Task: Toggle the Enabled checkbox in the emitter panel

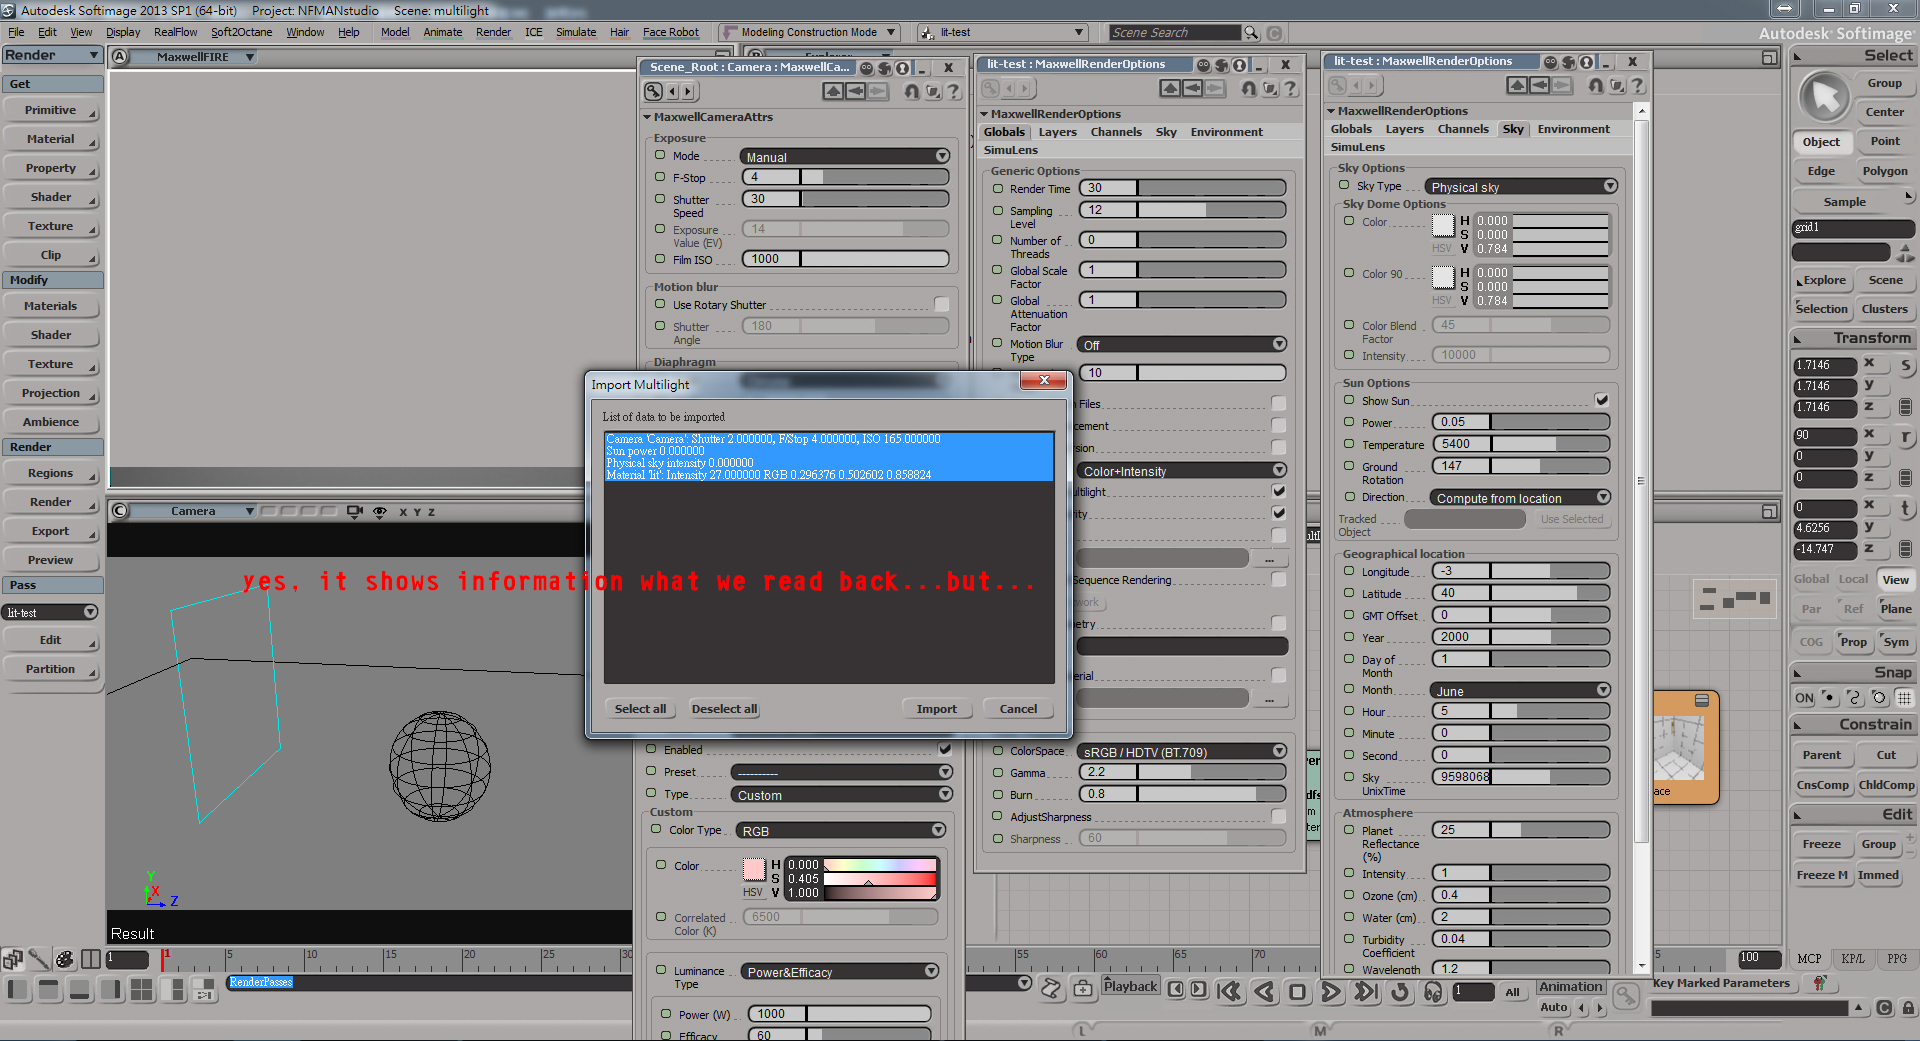Action: (944, 749)
